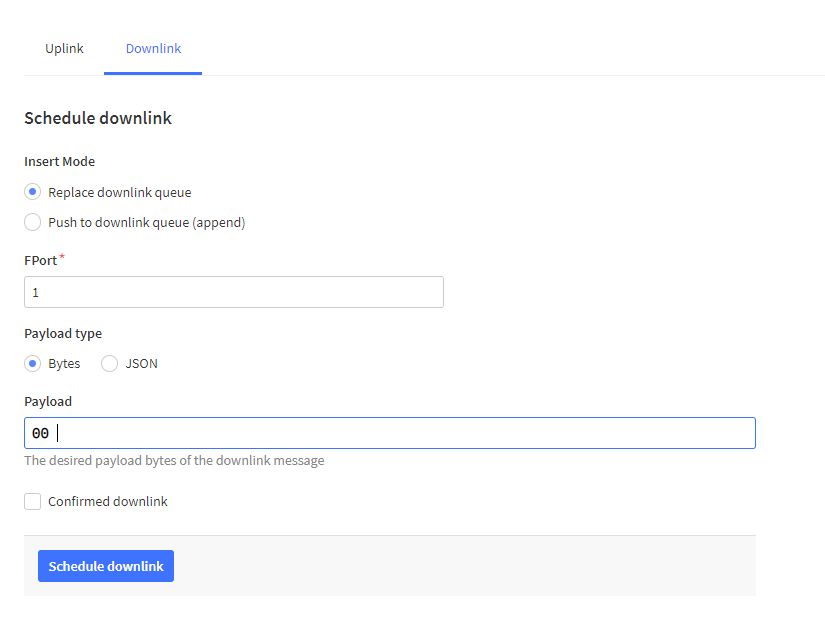Switch to the Uplink tab

[64, 48]
